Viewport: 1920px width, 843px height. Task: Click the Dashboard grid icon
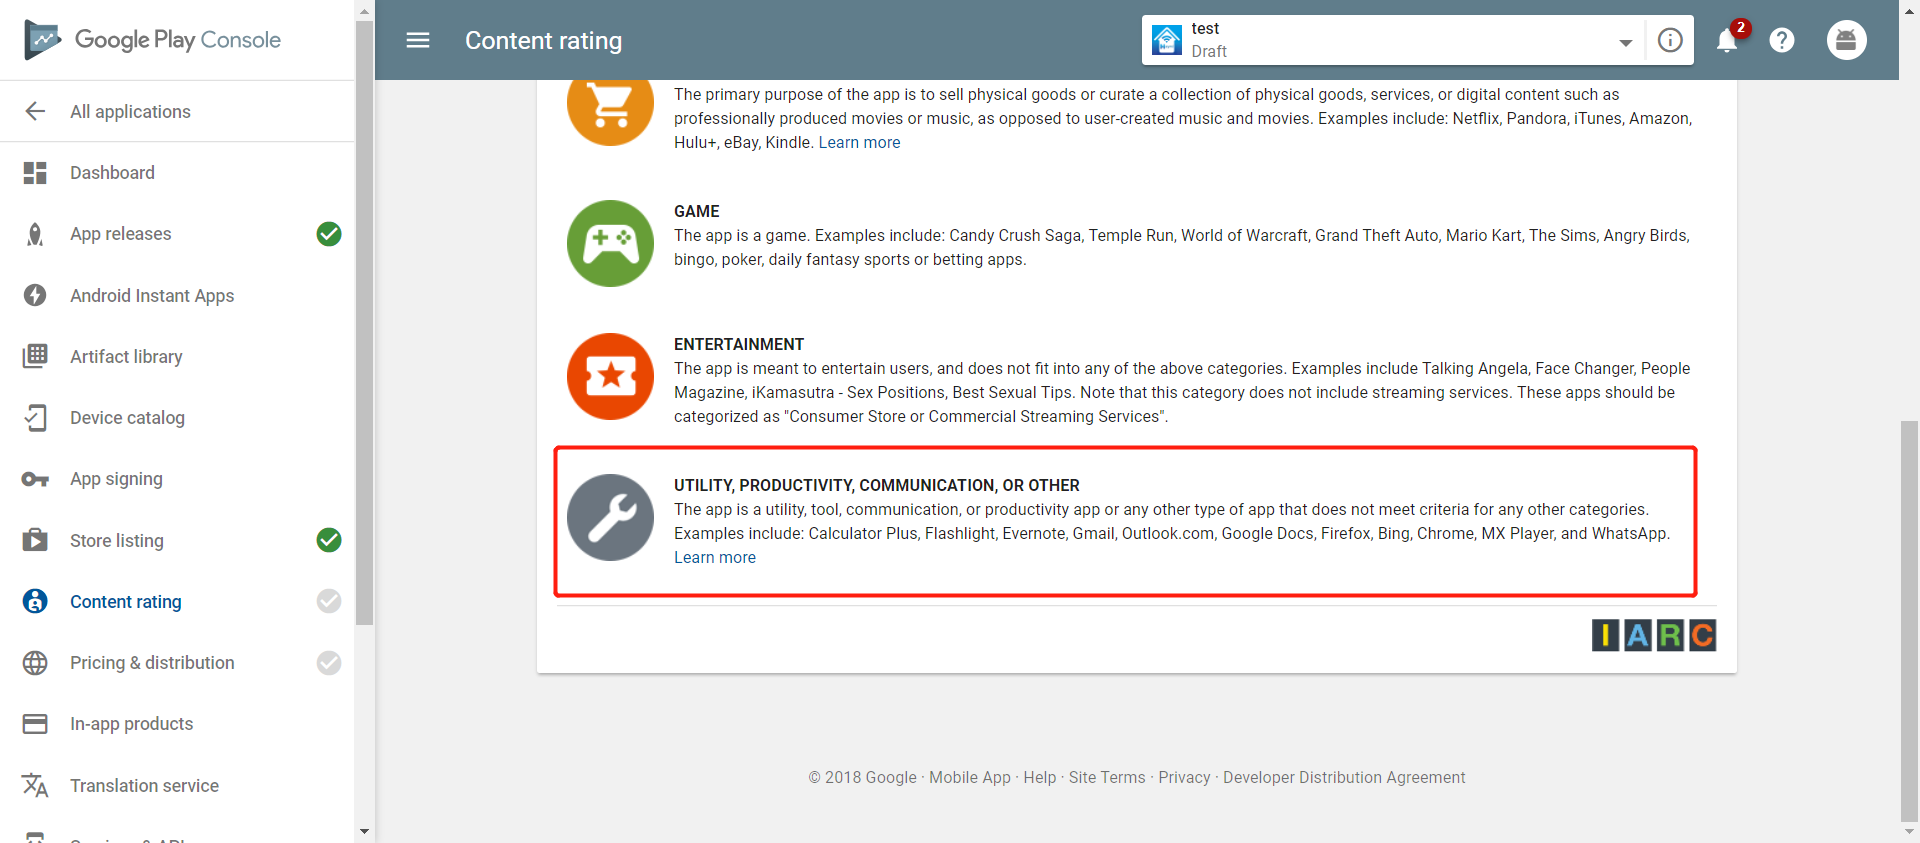pyautogui.click(x=35, y=173)
